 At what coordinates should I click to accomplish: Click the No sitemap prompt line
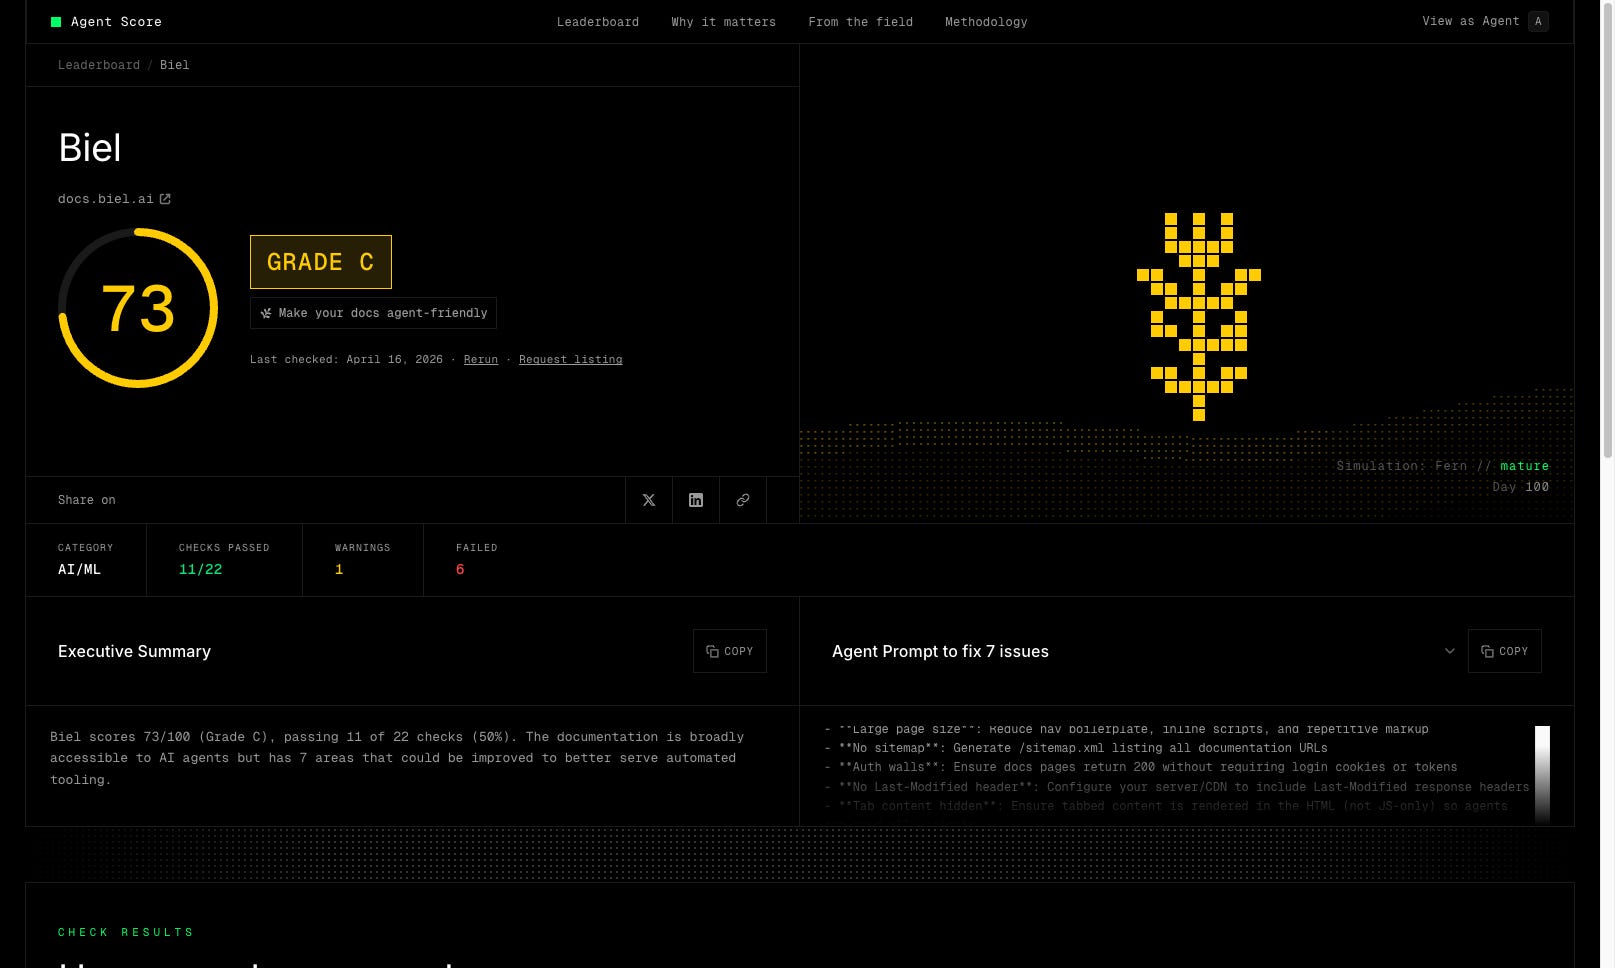pyautogui.click(x=1076, y=748)
